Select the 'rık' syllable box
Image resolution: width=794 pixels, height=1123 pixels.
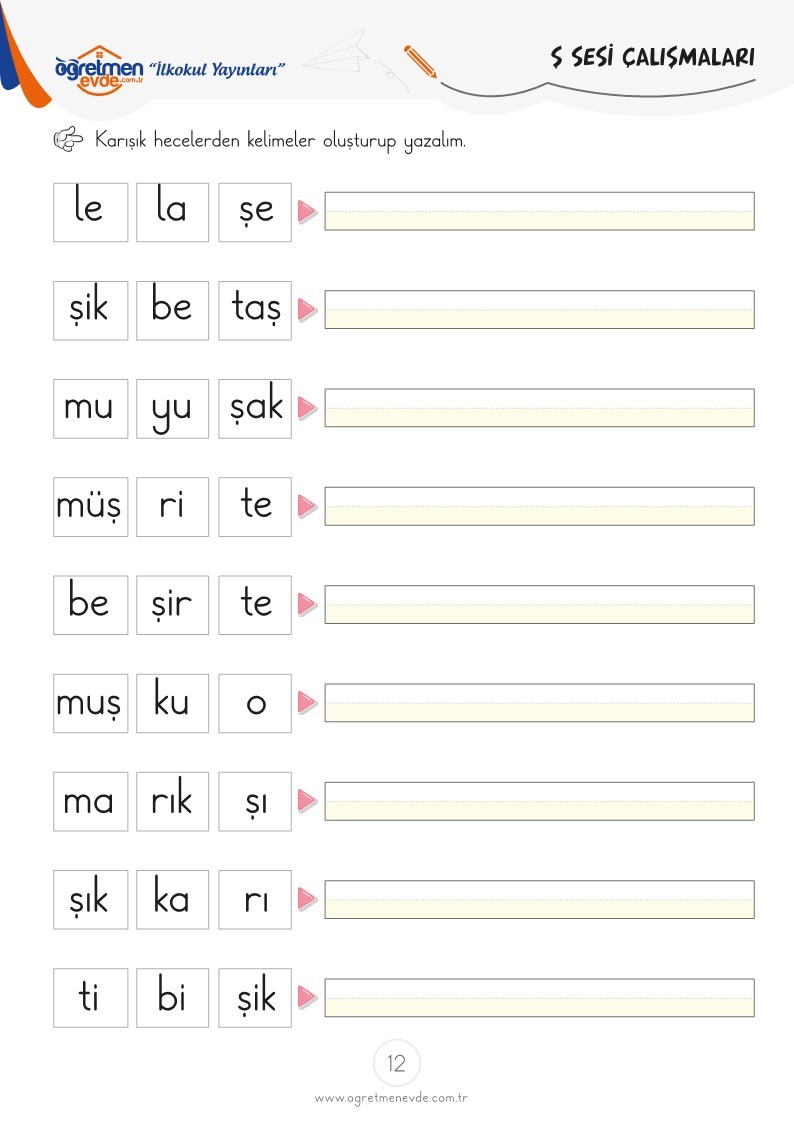tap(173, 801)
